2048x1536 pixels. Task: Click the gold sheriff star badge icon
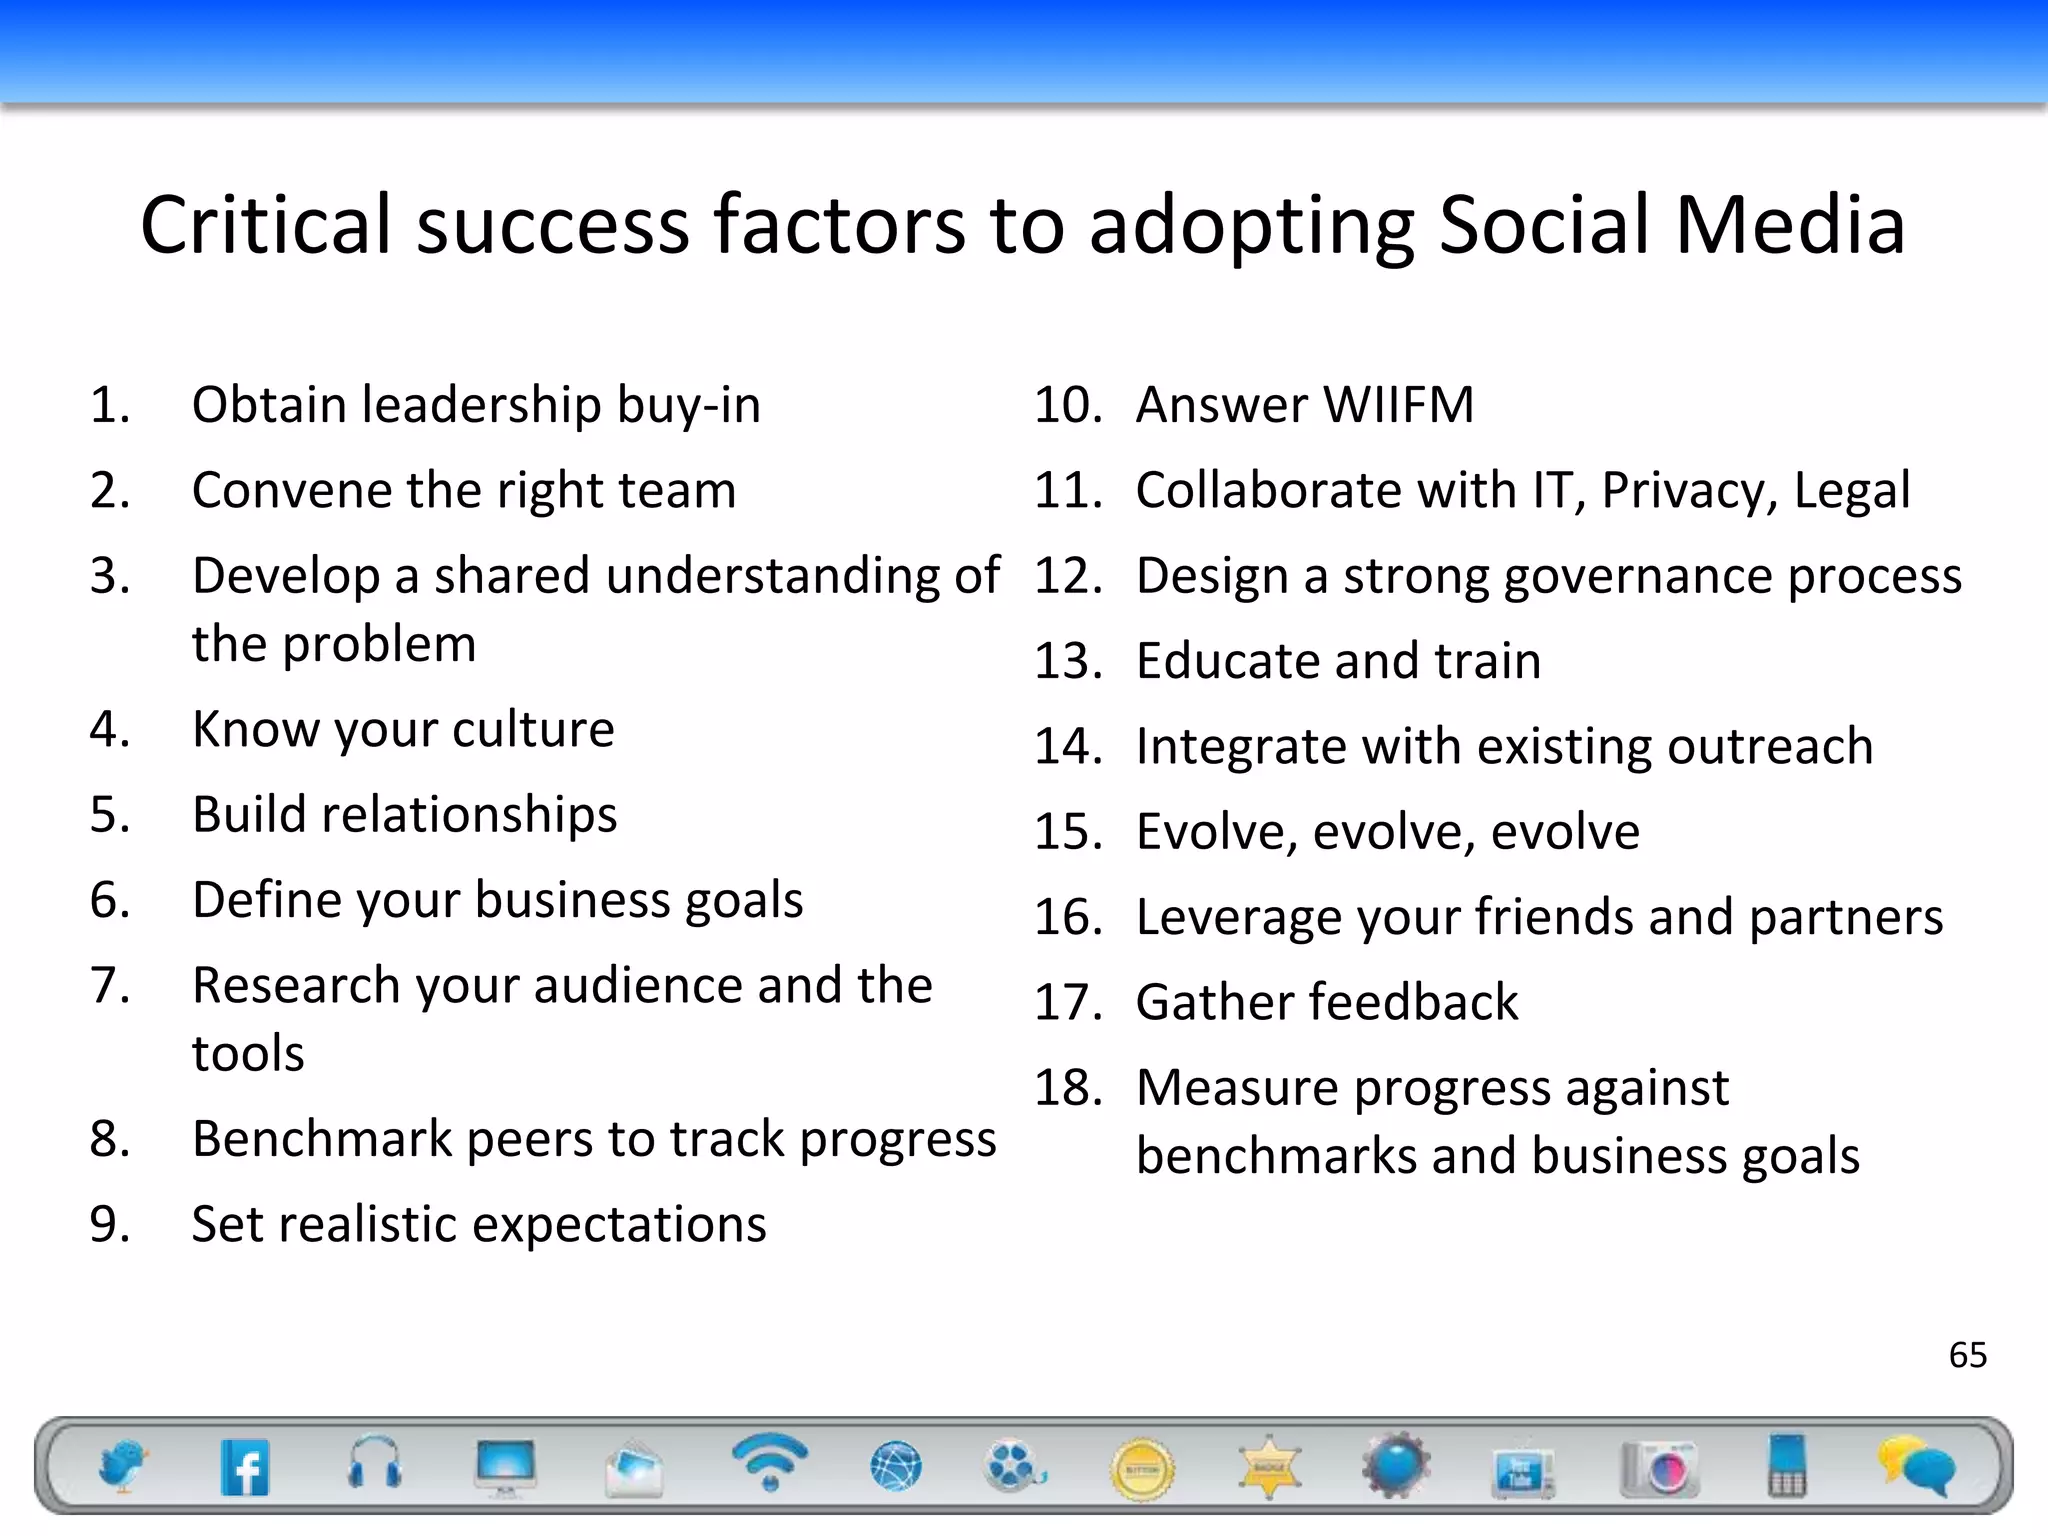click(1269, 1467)
